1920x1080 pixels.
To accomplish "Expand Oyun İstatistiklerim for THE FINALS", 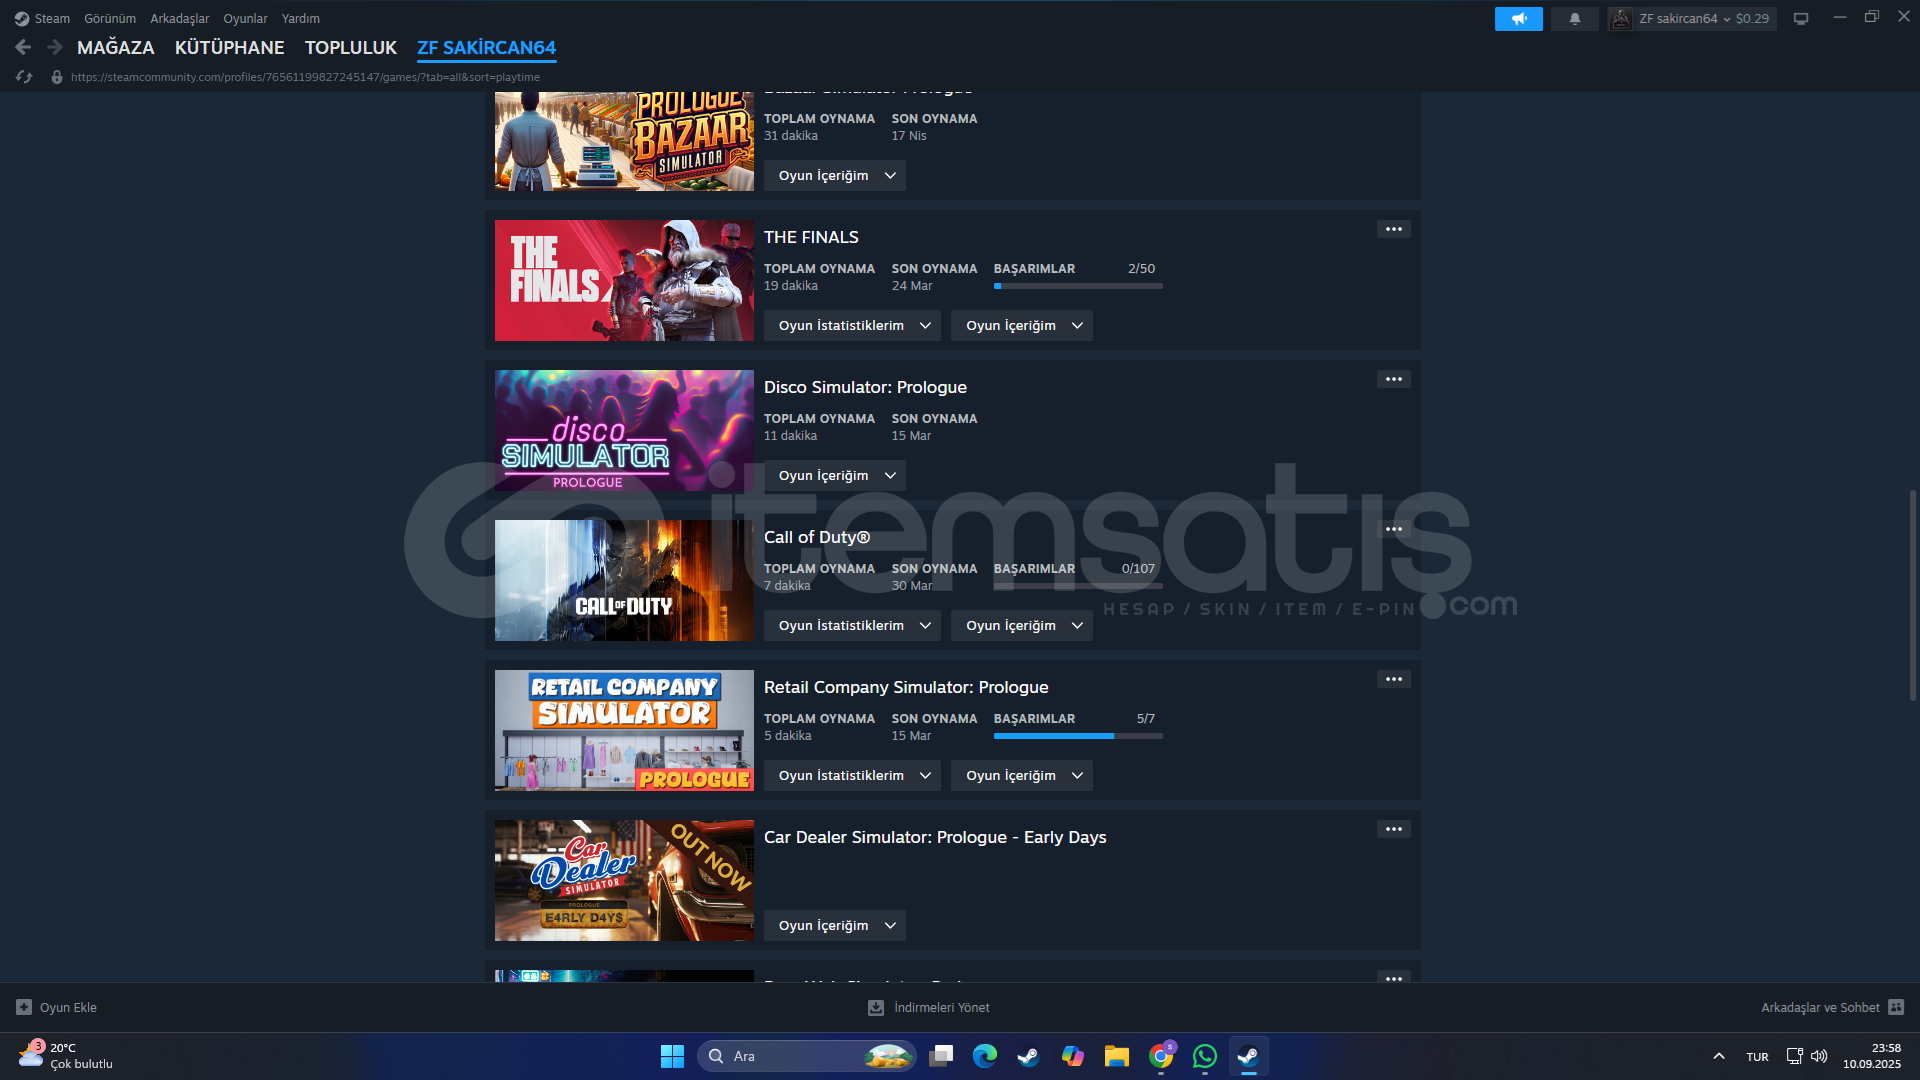I will [x=852, y=325].
